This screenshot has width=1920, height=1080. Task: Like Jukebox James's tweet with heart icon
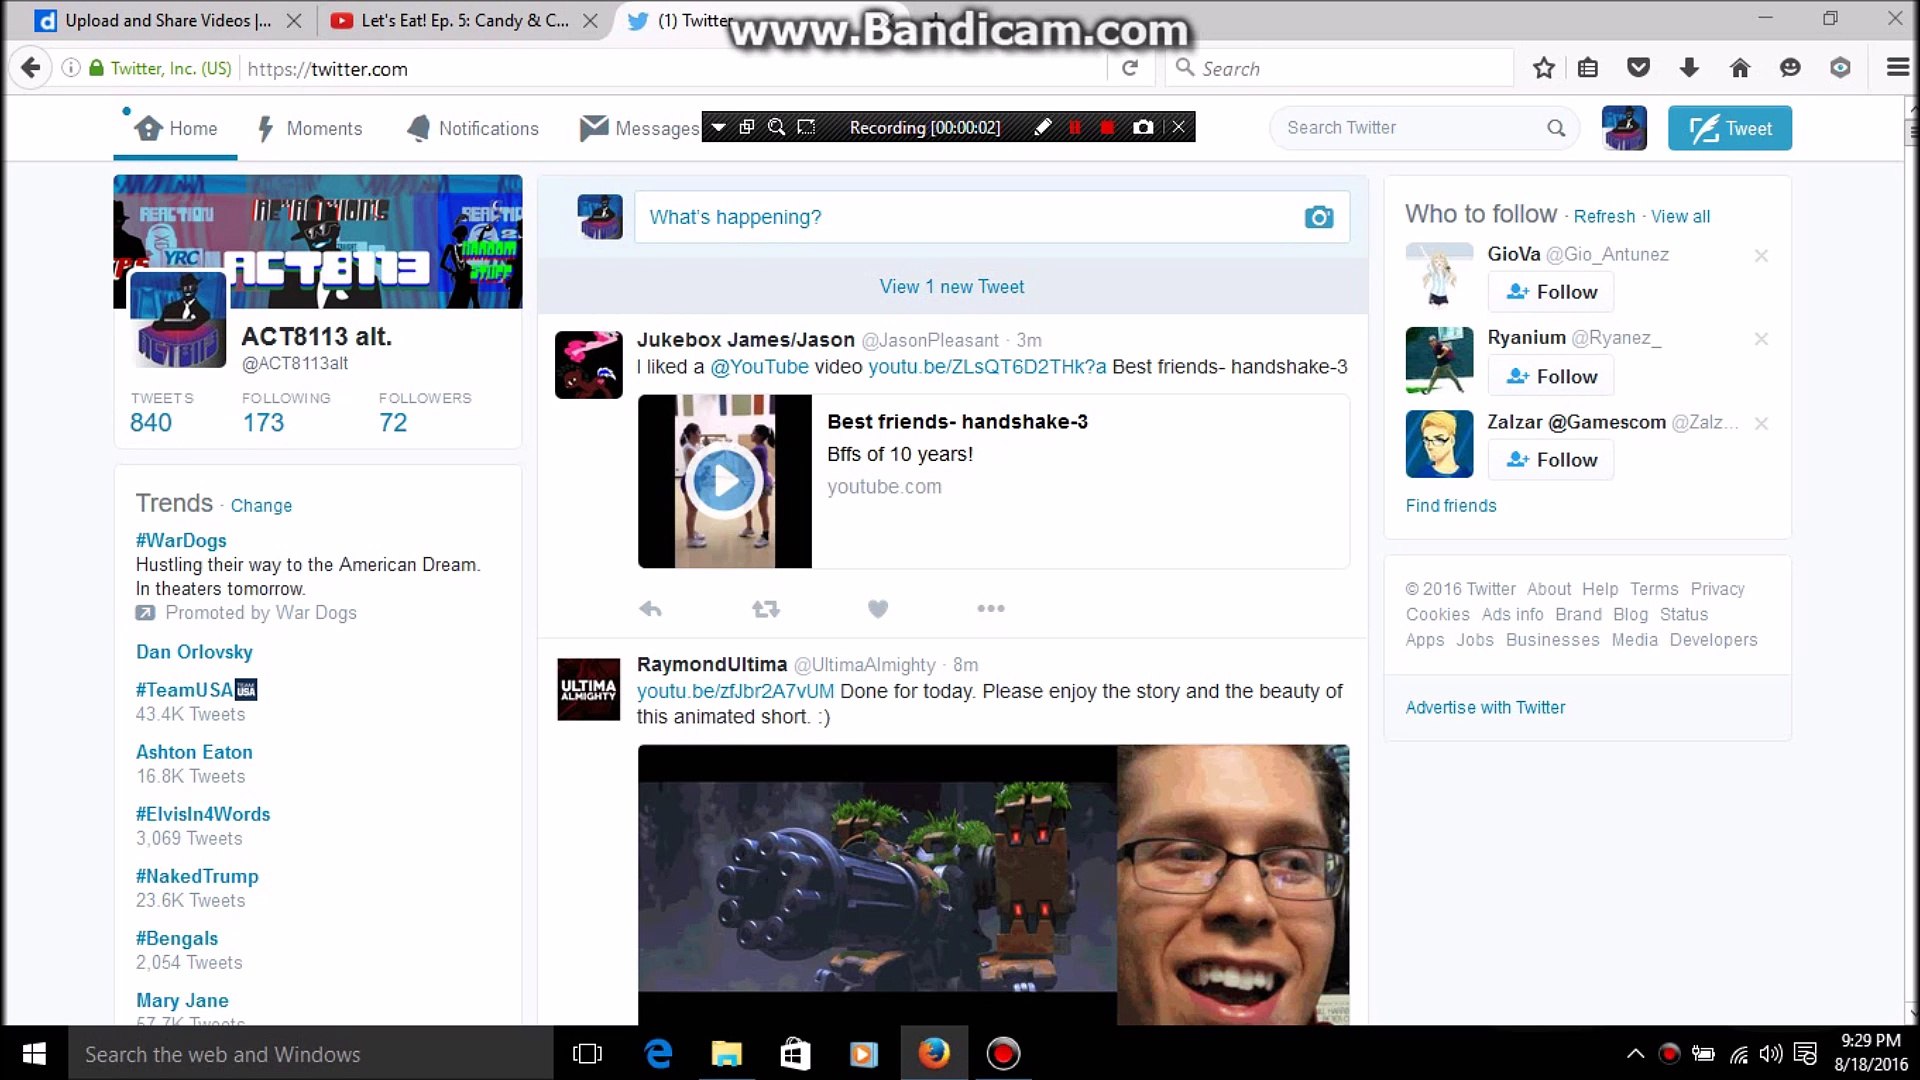pos(877,608)
